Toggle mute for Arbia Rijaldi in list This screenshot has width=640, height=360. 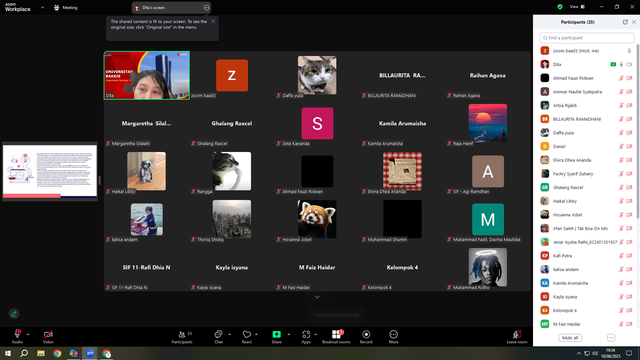click(x=621, y=105)
